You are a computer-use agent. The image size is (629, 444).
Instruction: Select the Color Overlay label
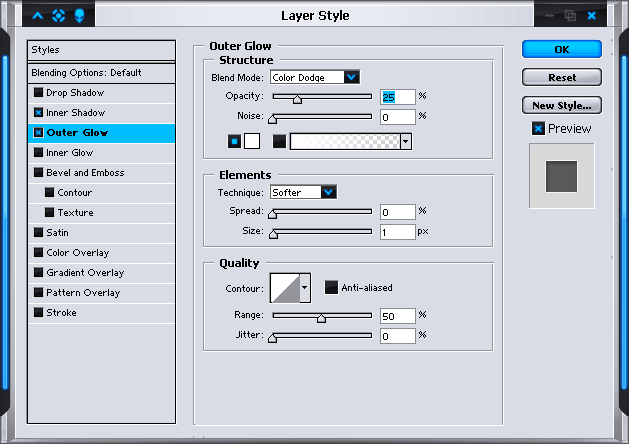click(77, 253)
